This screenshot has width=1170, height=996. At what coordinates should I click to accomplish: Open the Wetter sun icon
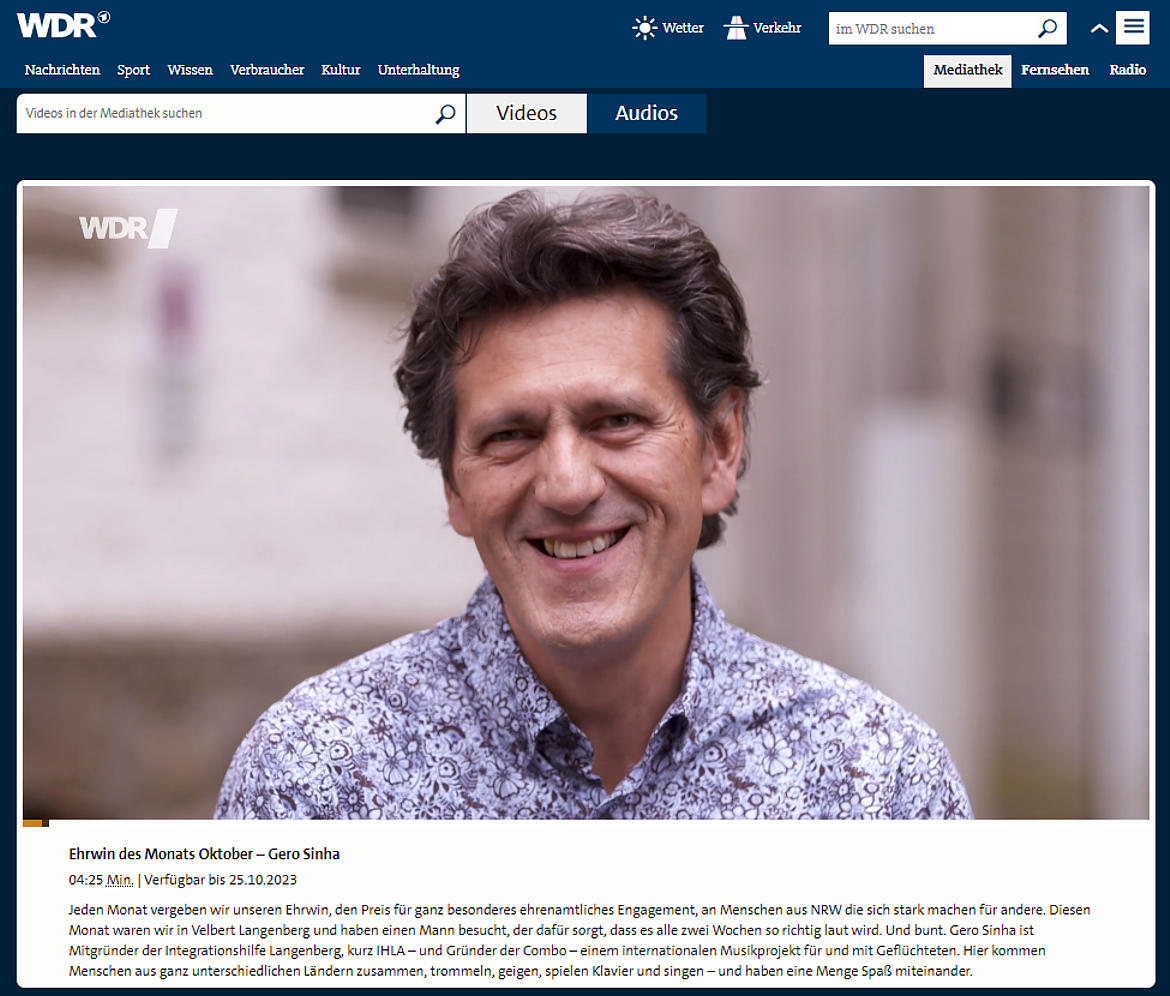point(644,28)
